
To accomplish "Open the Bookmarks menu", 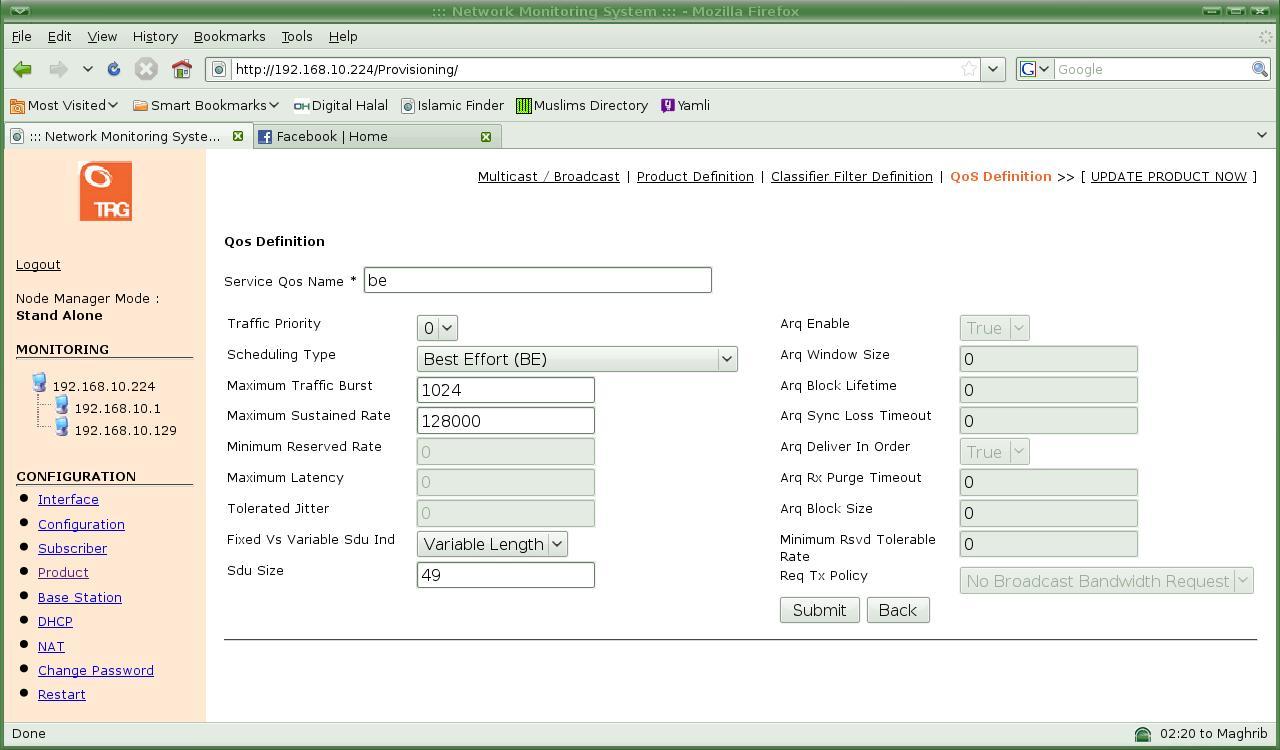I will 229,36.
